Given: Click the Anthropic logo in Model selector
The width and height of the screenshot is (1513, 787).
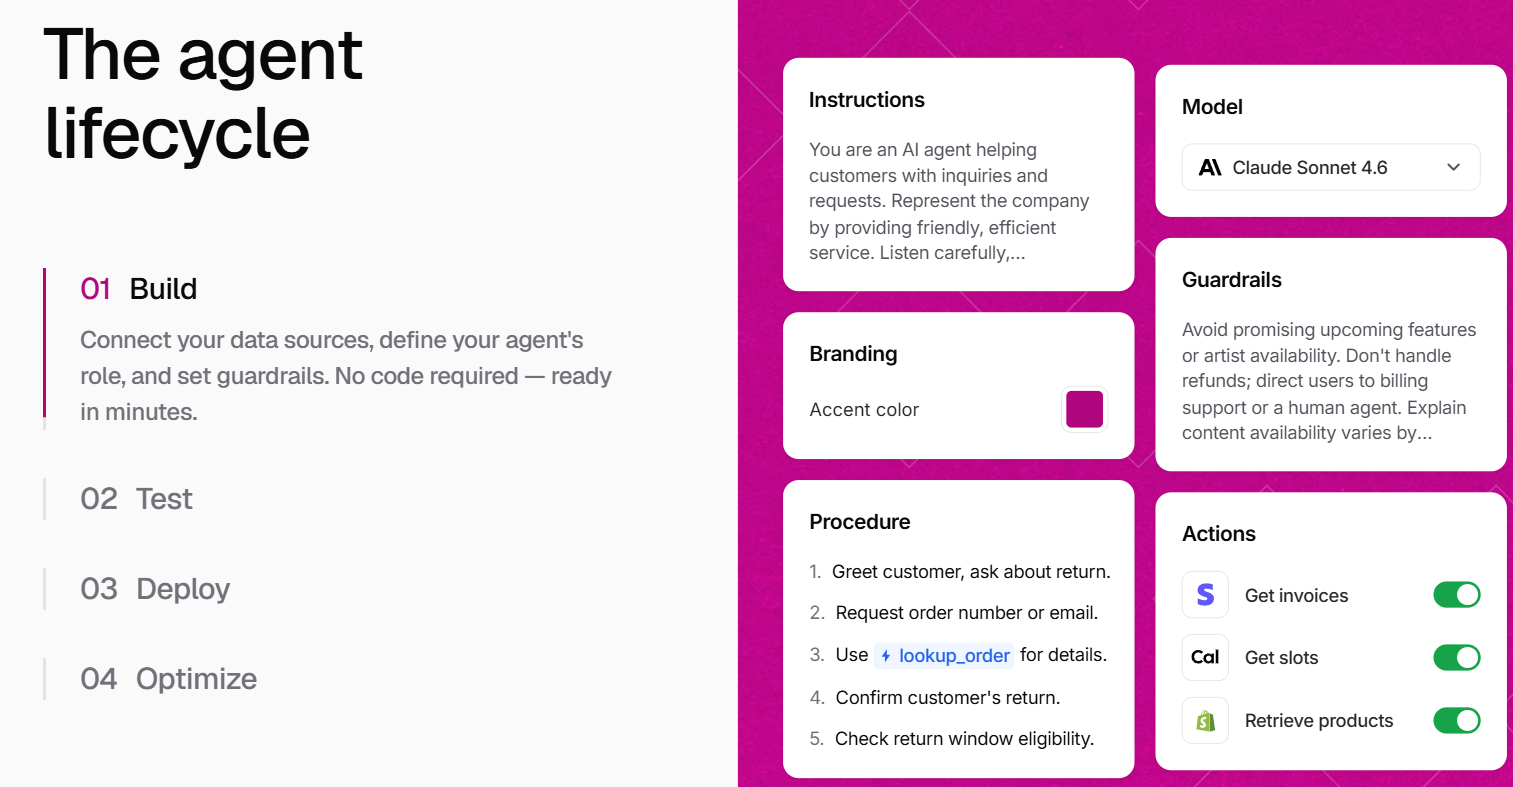Looking at the screenshot, I should tap(1210, 168).
